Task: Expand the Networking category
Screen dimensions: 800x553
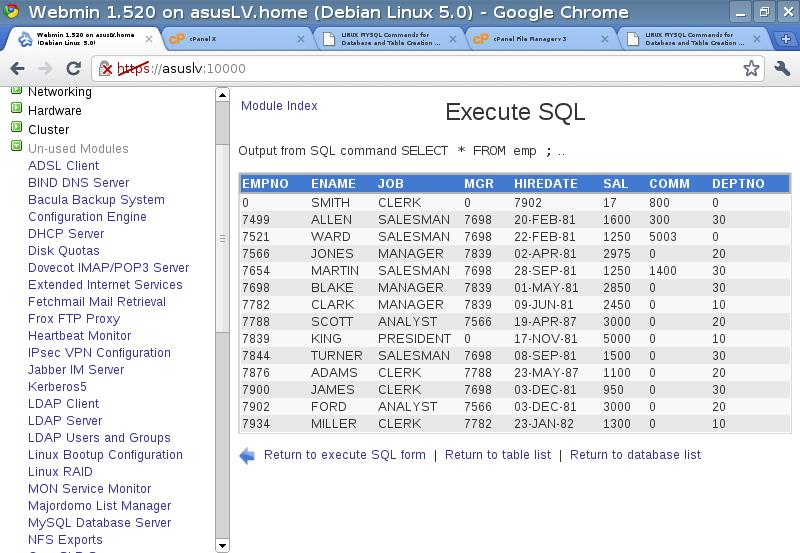Action: pos(16,92)
